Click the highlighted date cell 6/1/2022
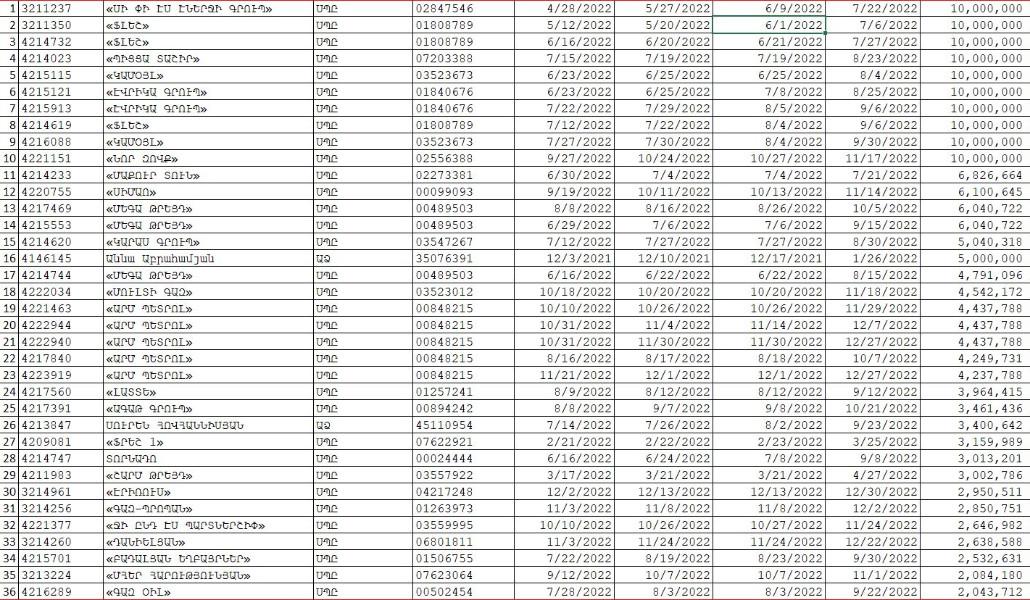Screen dimensions: 1030x600 coord(768,24)
